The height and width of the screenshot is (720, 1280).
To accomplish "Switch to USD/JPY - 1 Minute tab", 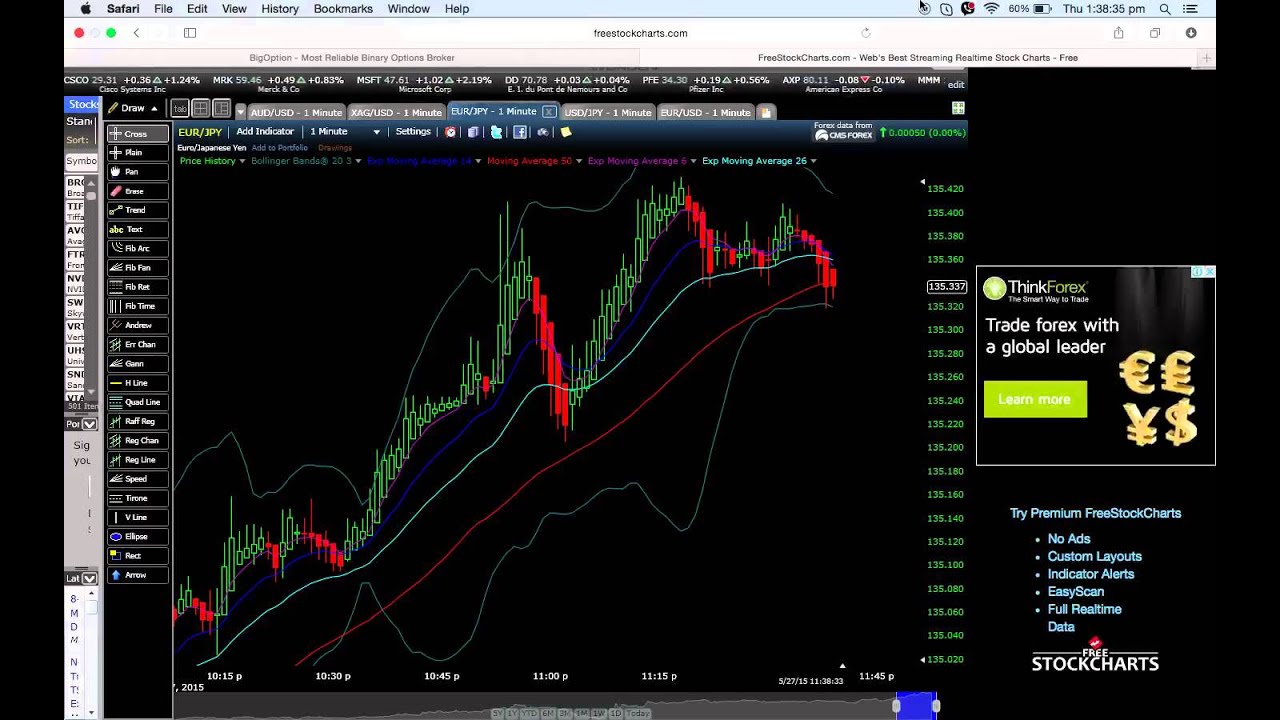I will pyautogui.click(x=607, y=112).
